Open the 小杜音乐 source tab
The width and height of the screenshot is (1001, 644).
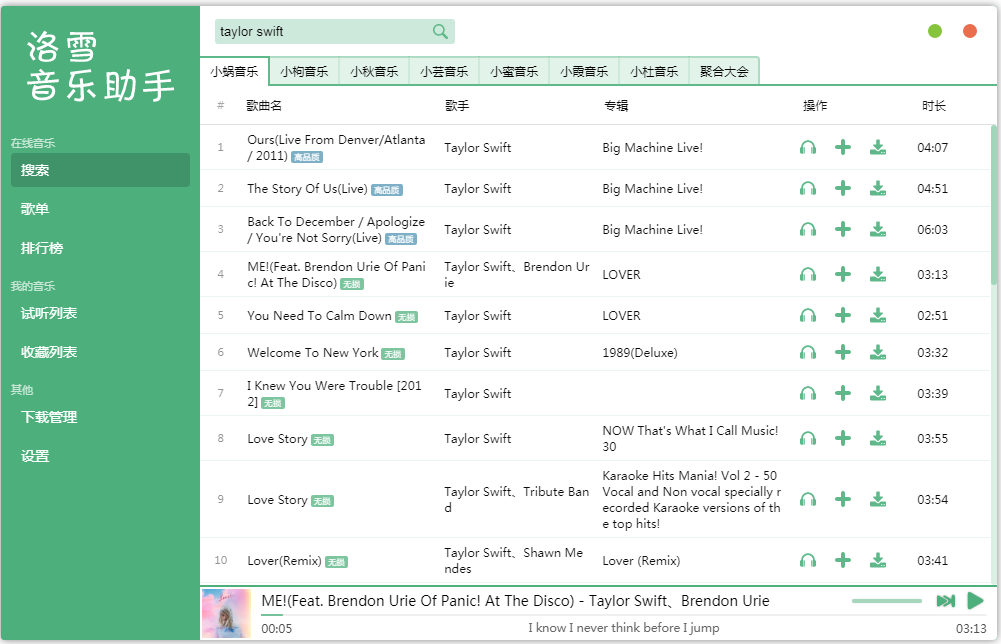coord(654,71)
